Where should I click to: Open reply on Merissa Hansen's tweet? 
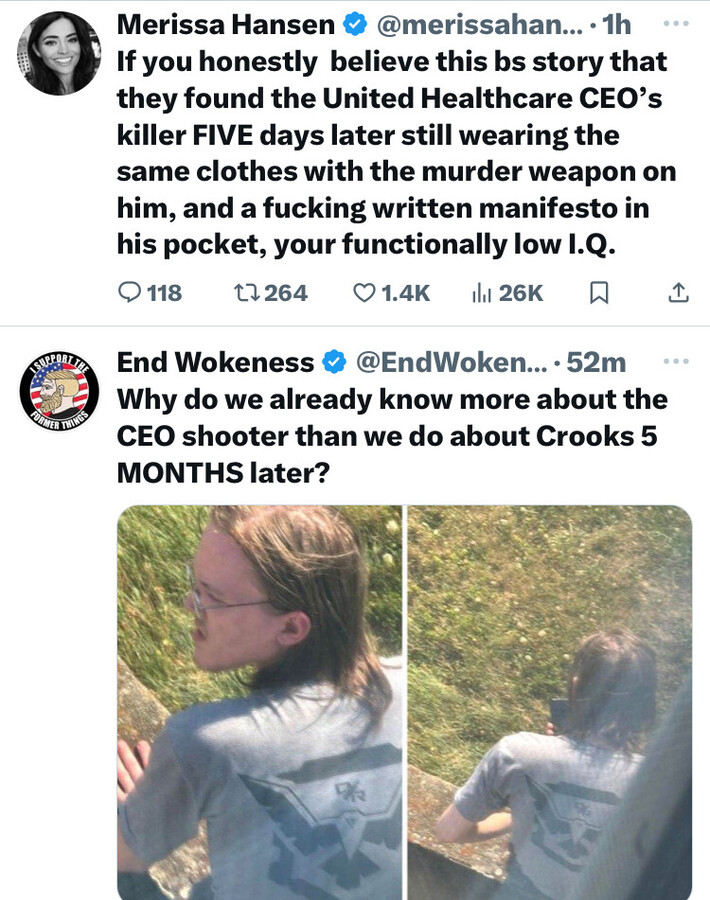(x=150, y=293)
